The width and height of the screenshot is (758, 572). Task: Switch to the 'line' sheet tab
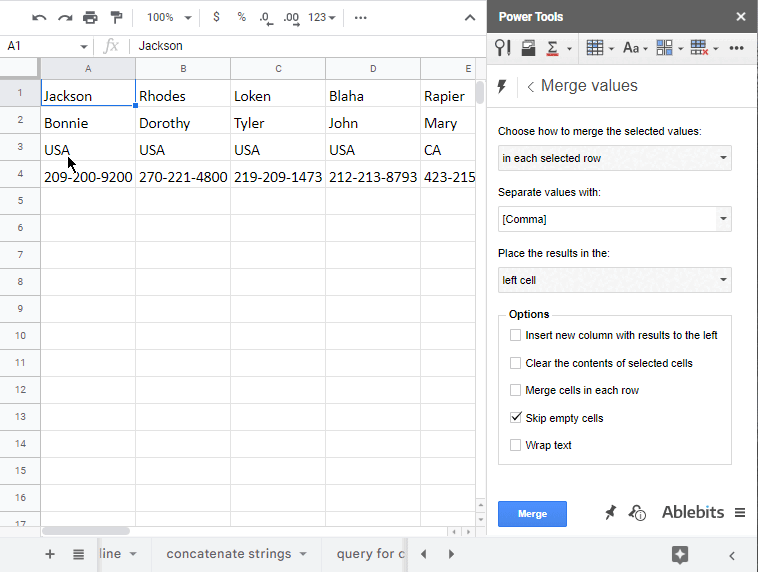point(110,554)
